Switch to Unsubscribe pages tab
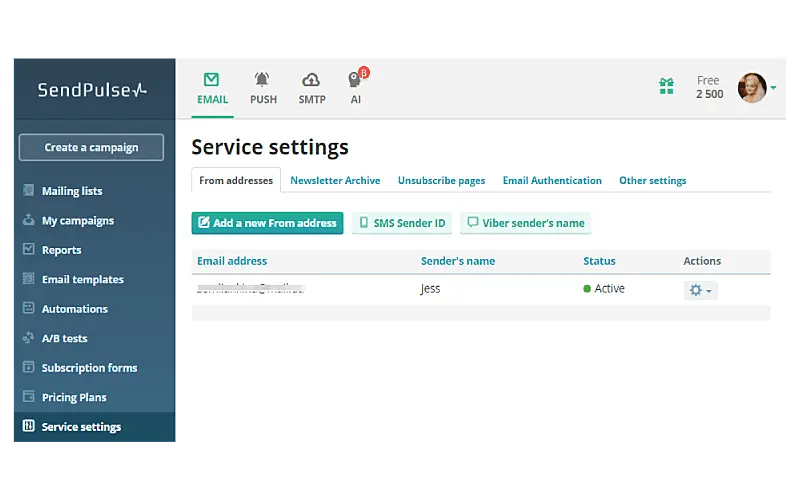The width and height of the screenshot is (800, 500). [441, 181]
